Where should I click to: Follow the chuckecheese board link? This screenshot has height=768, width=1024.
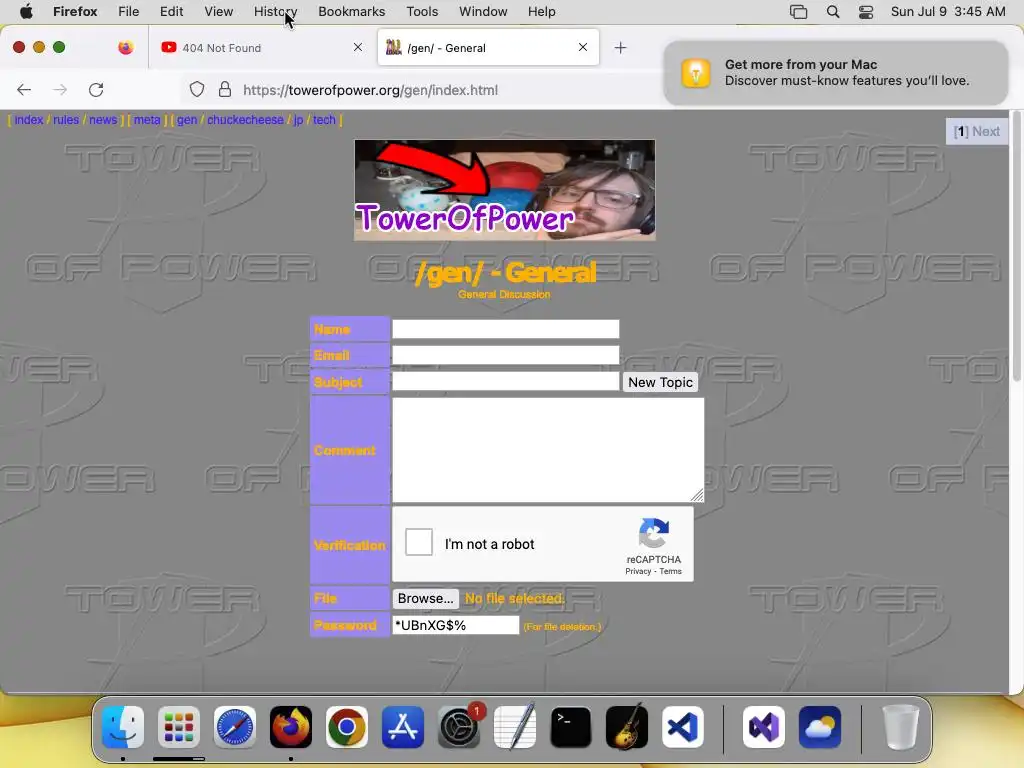pos(246,120)
